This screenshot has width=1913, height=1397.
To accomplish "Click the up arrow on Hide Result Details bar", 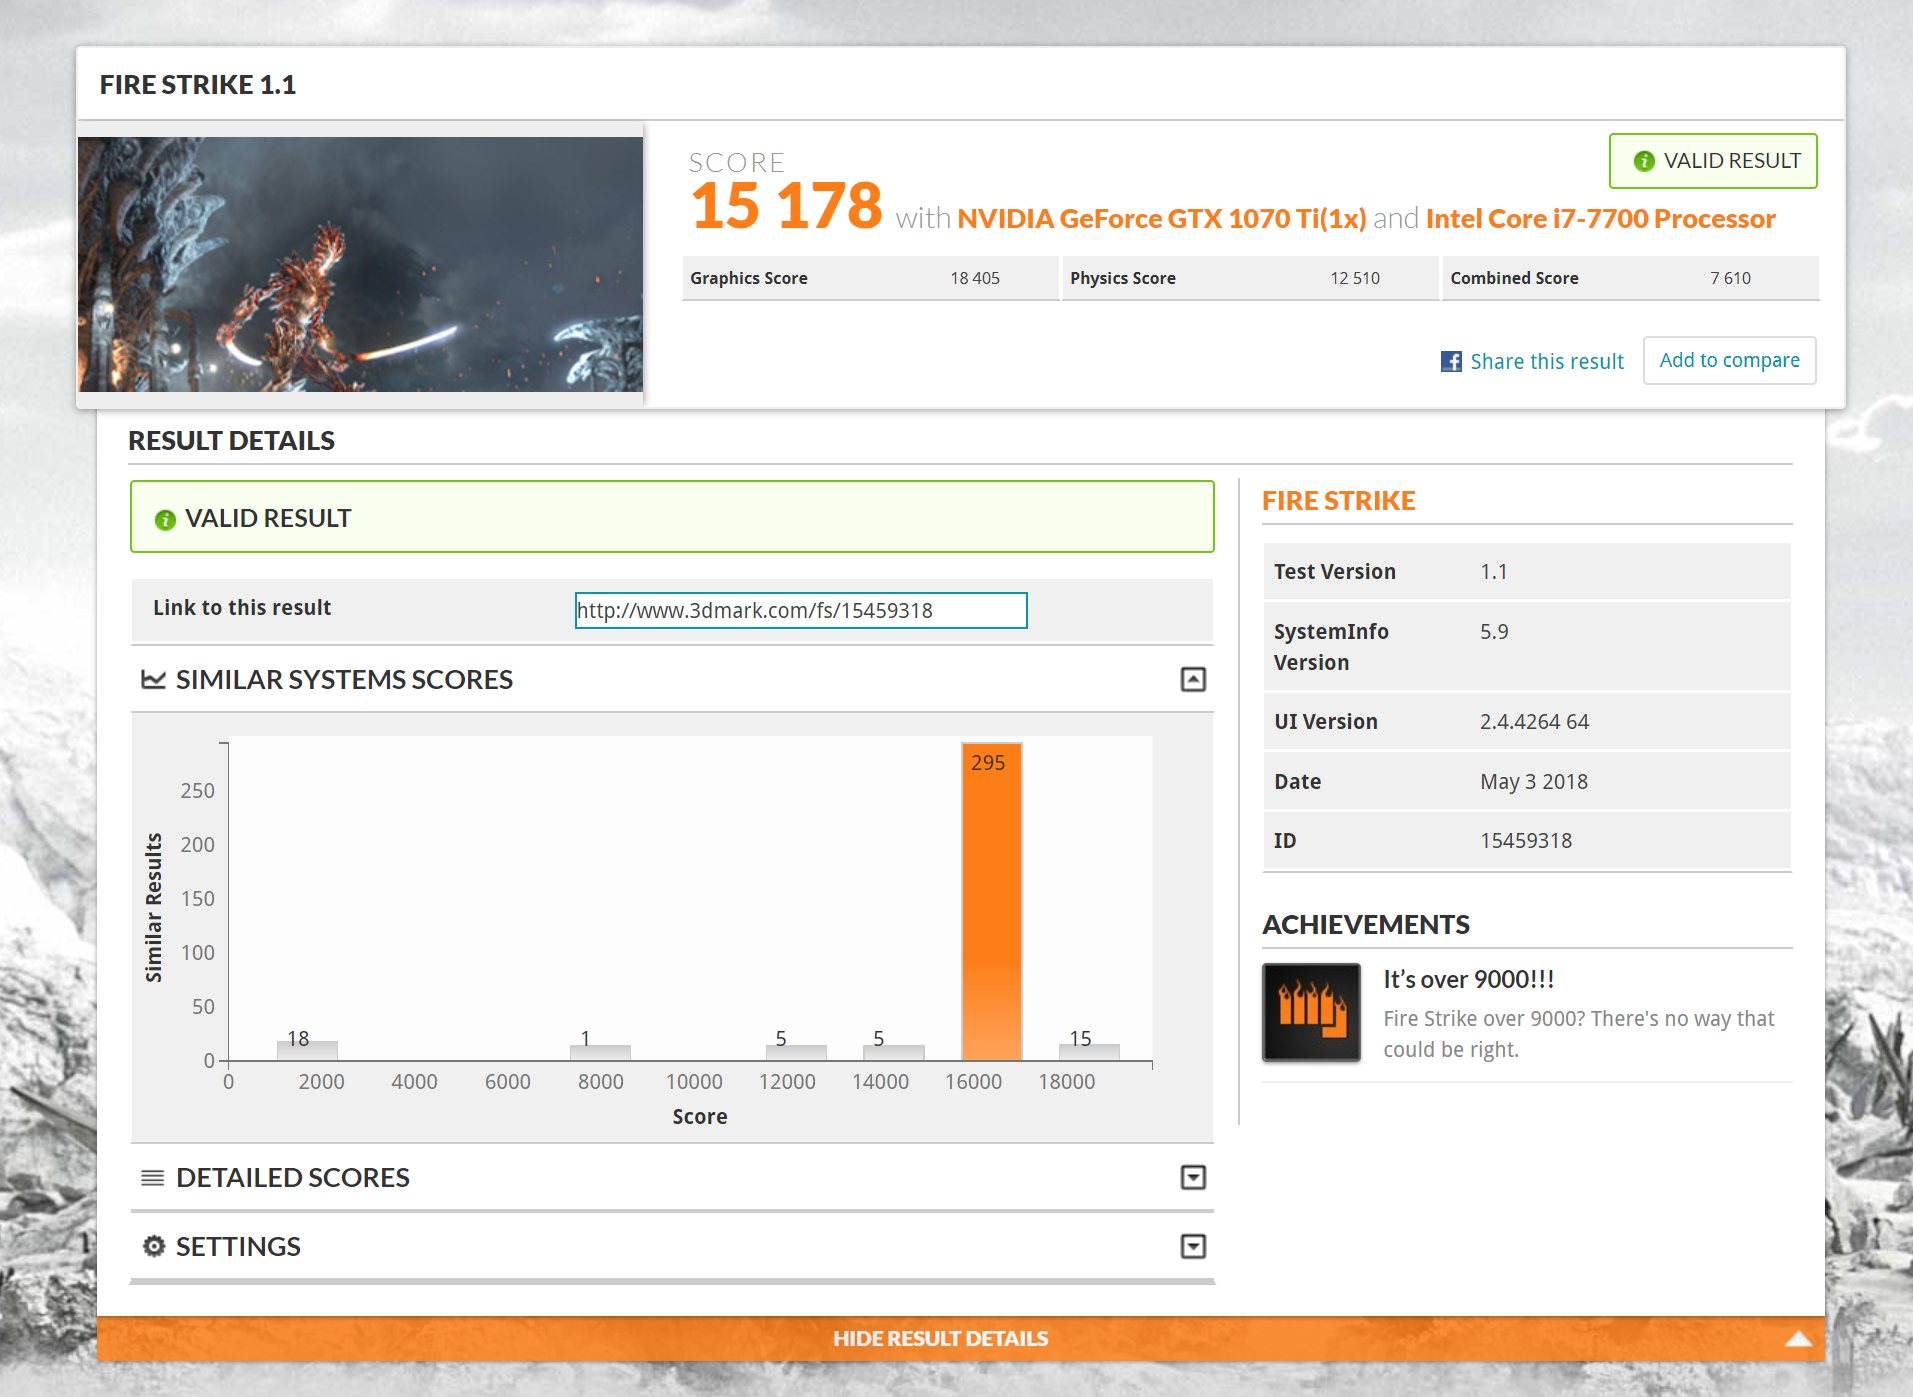I will (x=1798, y=1339).
